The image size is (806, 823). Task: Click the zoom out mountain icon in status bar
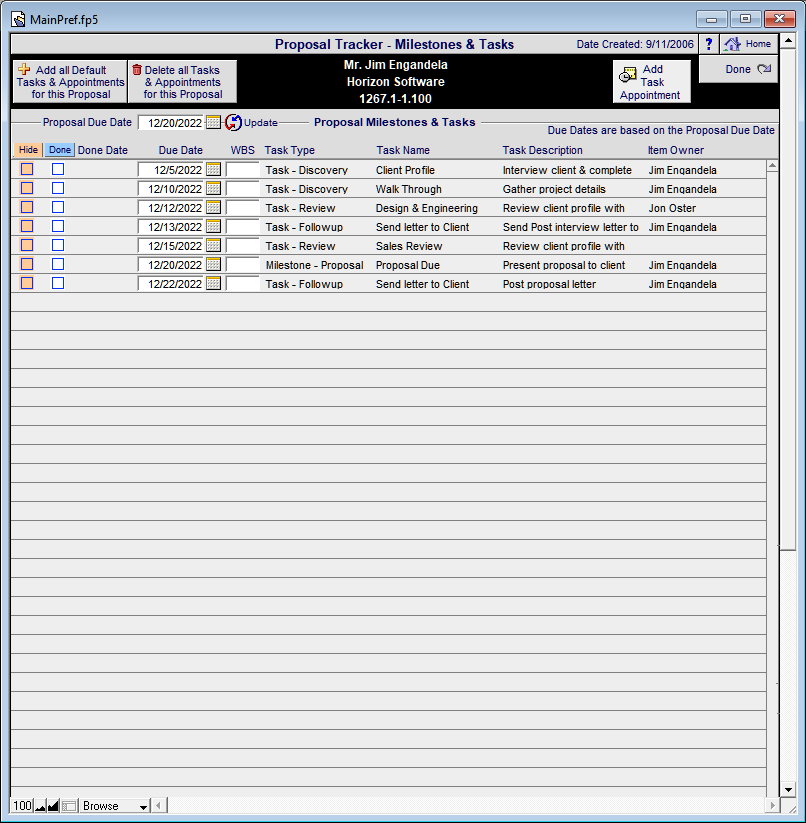[40, 806]
